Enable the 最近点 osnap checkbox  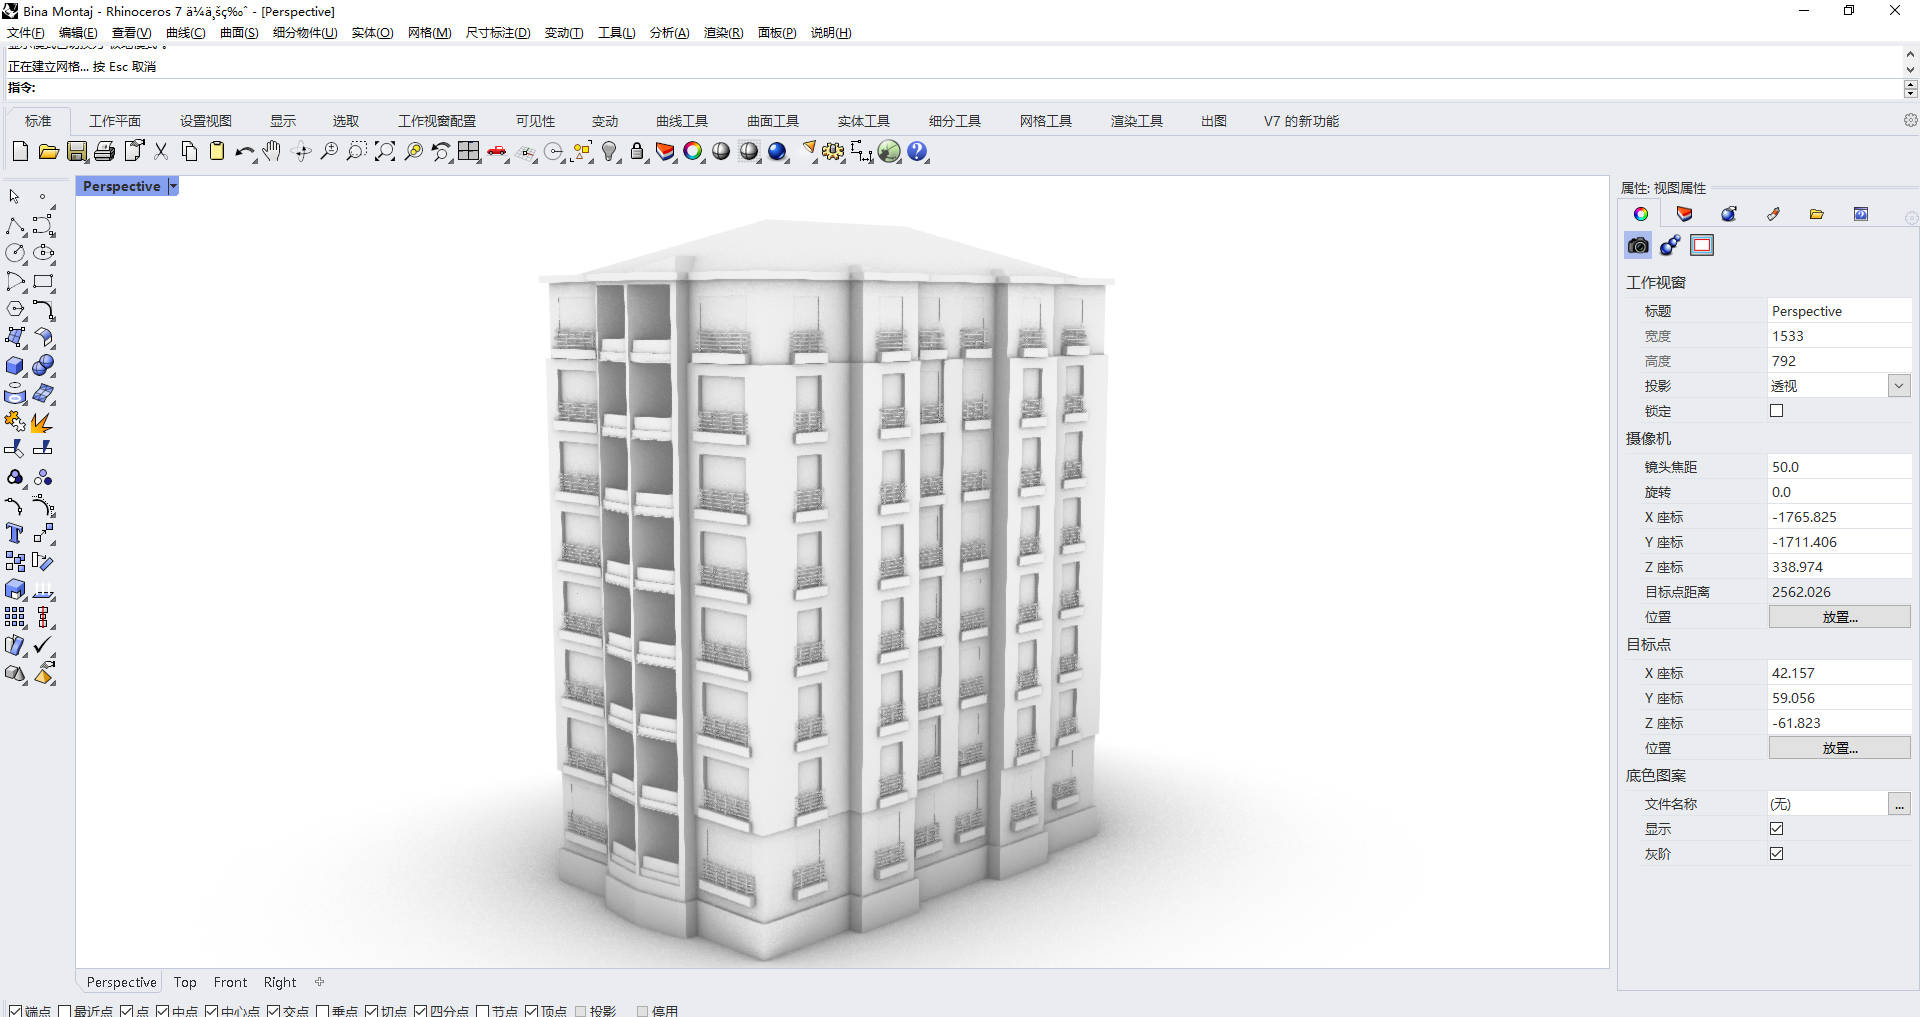click(64, 1011)
